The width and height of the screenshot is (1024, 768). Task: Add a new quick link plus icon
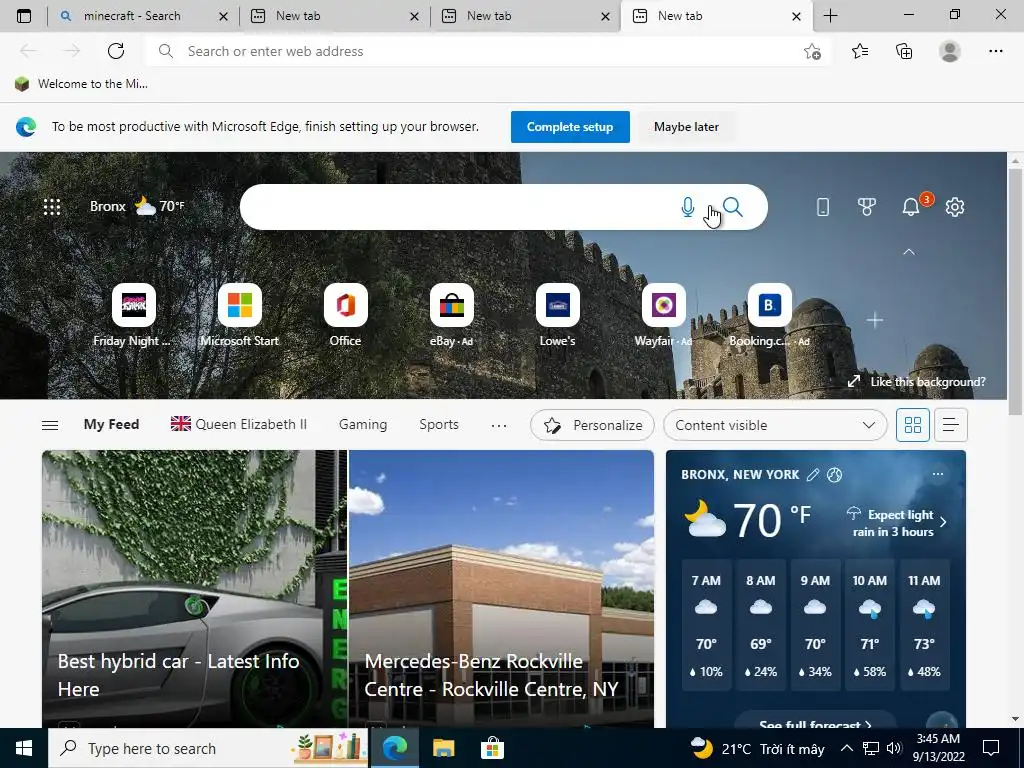(874, 320)
